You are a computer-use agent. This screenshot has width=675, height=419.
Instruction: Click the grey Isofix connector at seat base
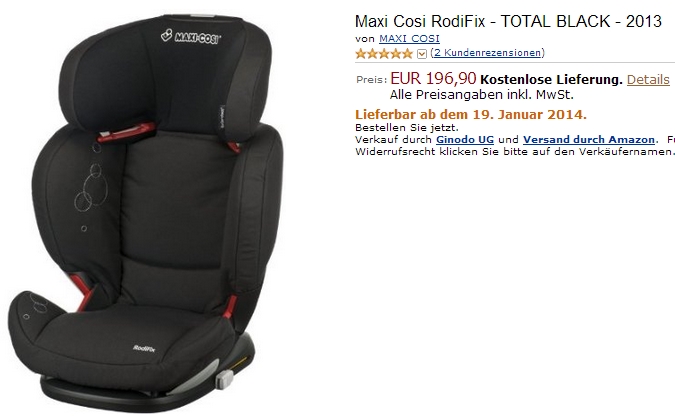coord(224,379)
